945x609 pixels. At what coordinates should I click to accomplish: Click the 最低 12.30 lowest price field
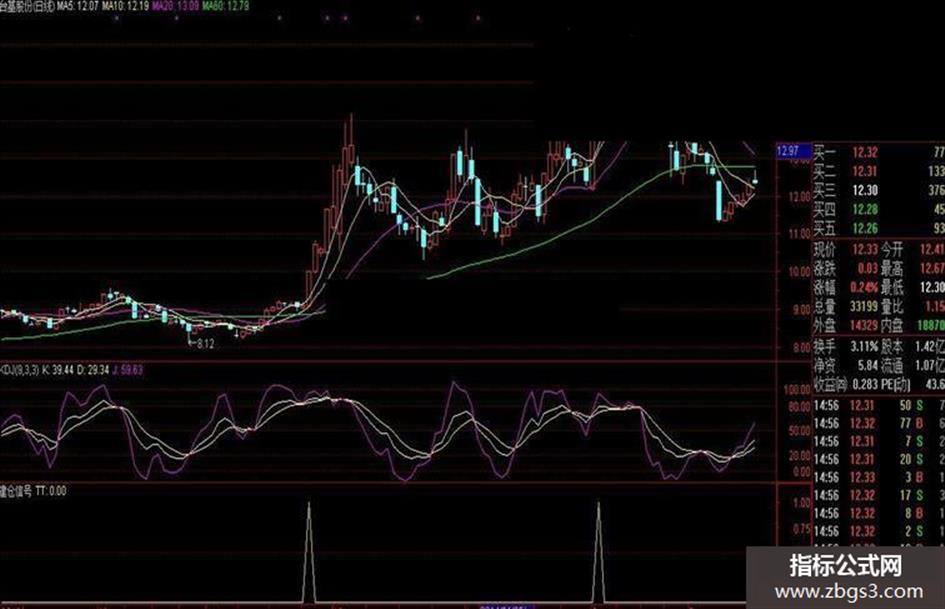912,287
